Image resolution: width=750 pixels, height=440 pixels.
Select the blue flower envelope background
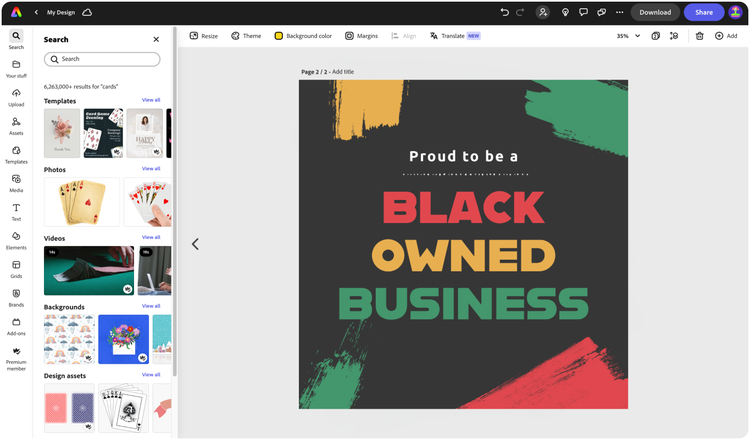pyautogui.click(x=123, y=339)
